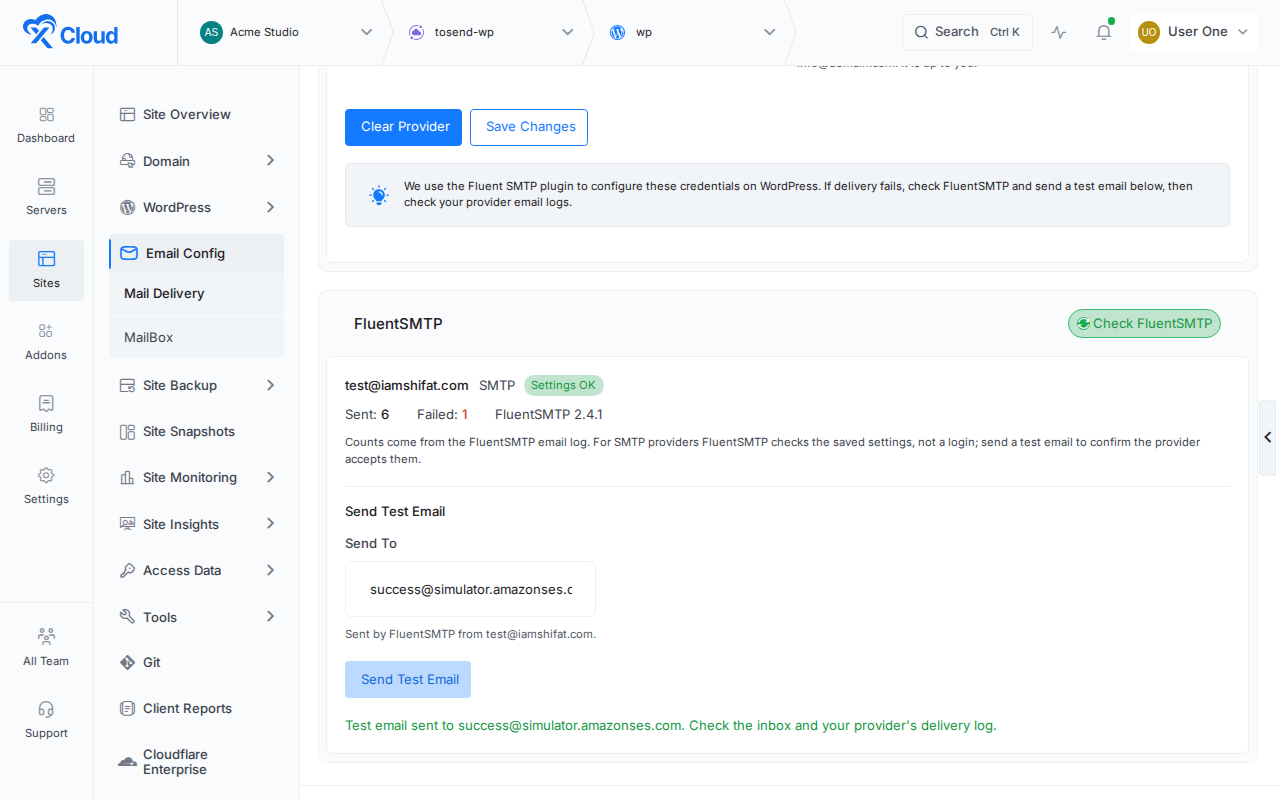This screenshot has height=800, width=1280.
Task: Click the Site Overview icon
Action: point(127,114)
